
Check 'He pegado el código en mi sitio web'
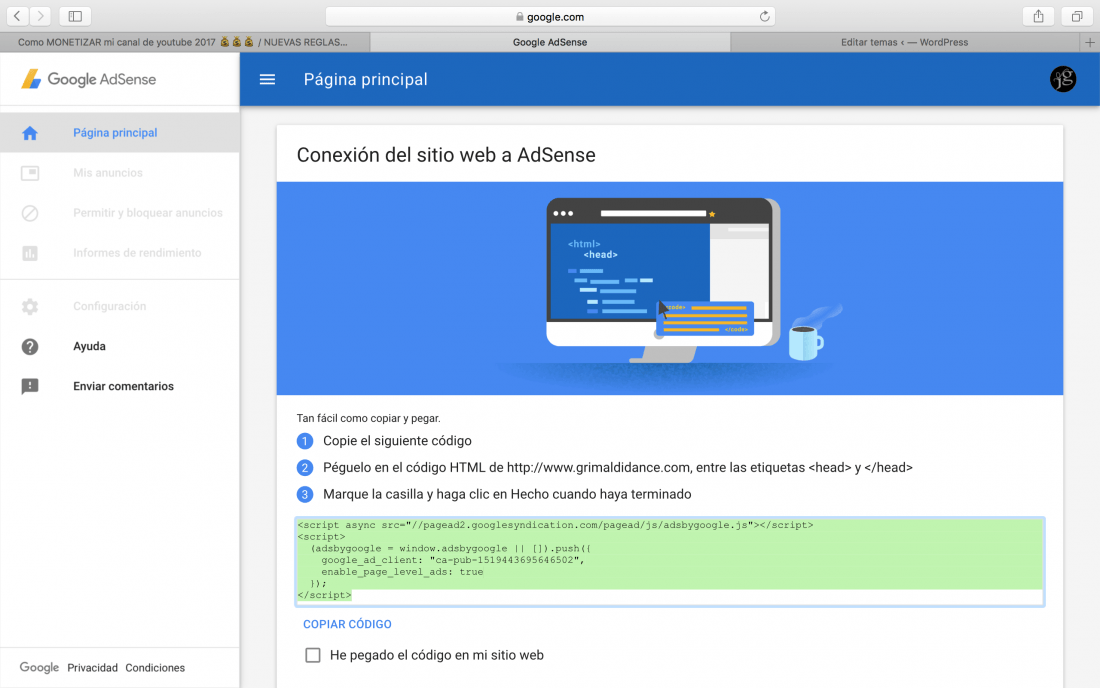pos(313,655)
